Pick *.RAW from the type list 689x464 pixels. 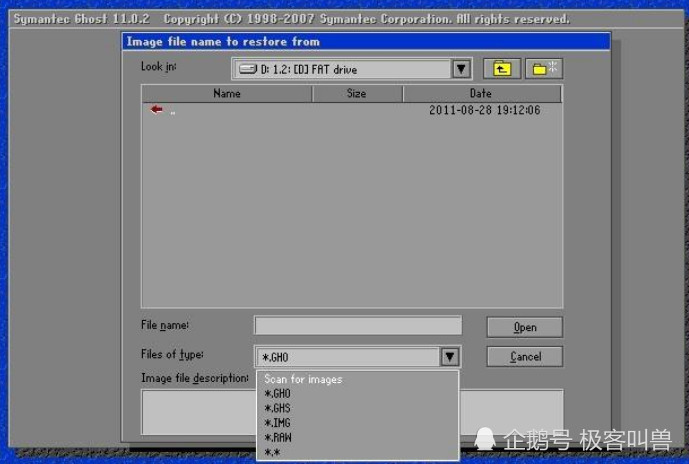pos(278,438)
